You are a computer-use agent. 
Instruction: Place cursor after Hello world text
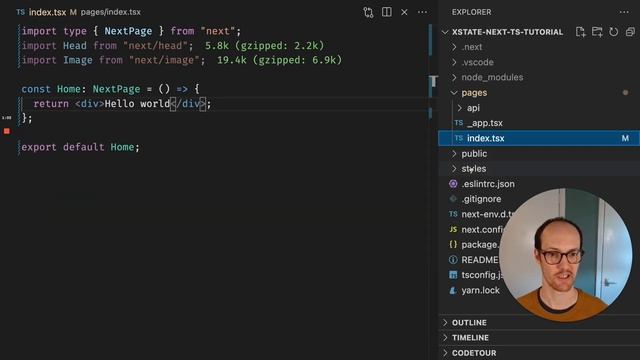pyautogui.click(x=170, y=104)
